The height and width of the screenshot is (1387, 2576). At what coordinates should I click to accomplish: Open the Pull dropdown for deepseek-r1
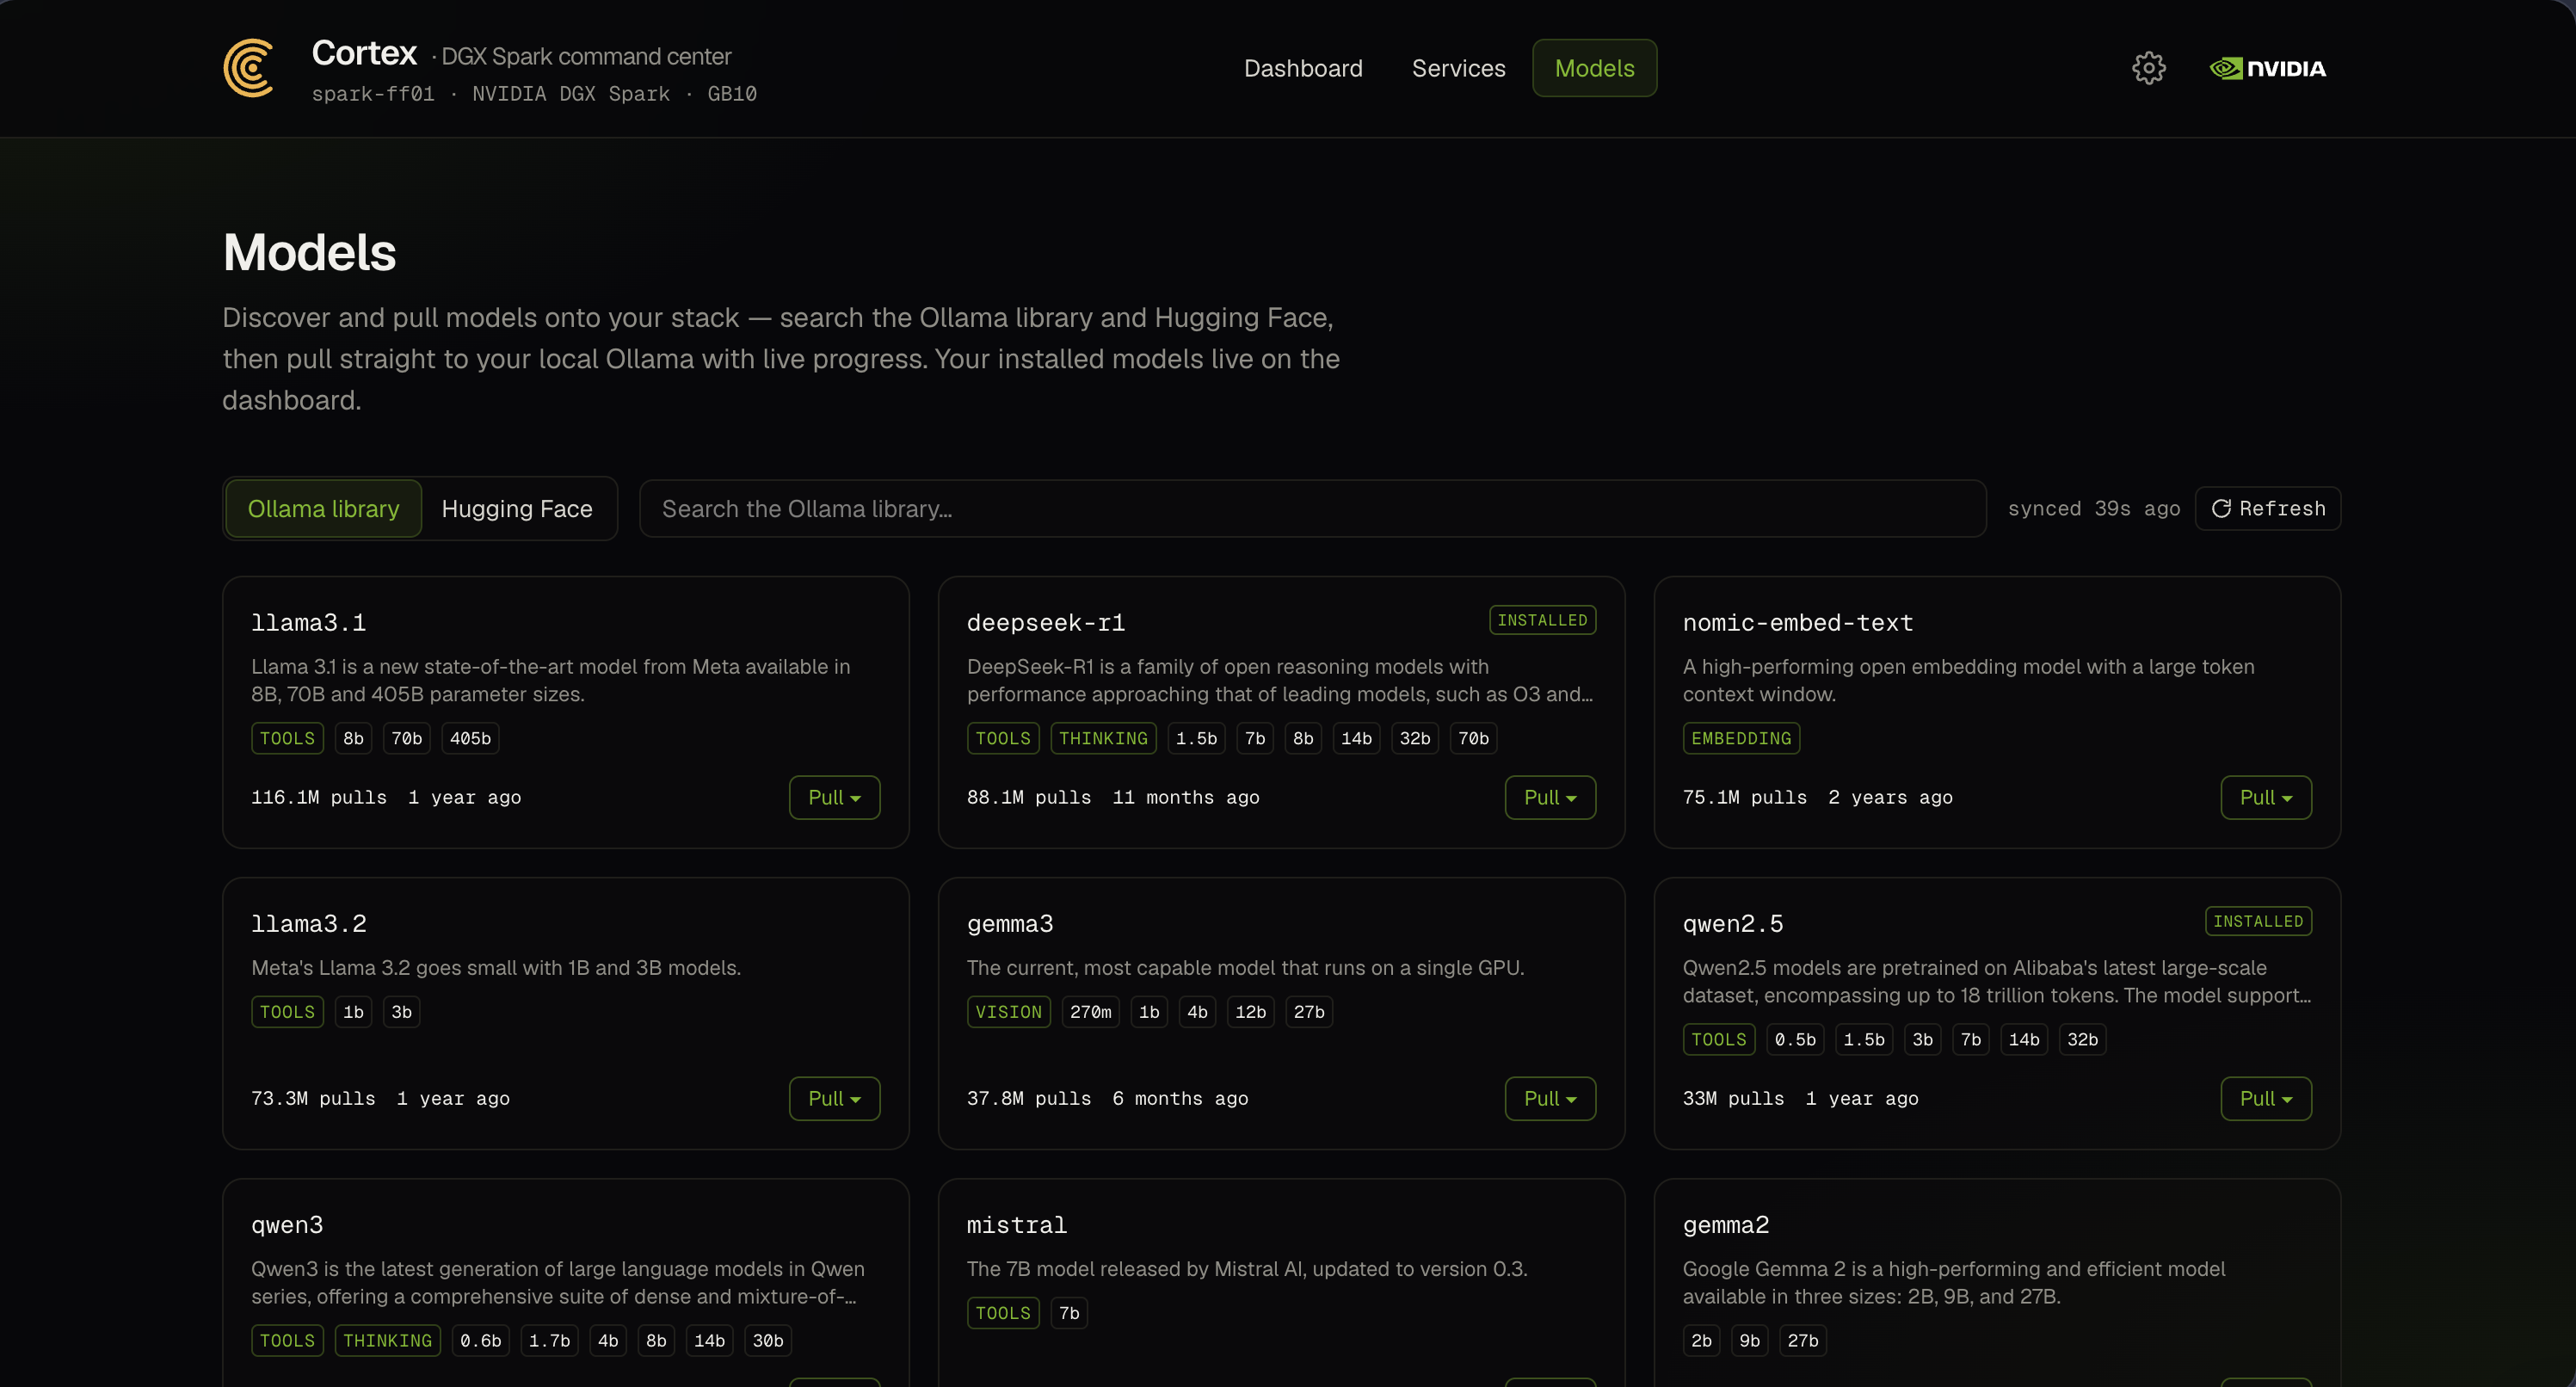coord(1550,797)
